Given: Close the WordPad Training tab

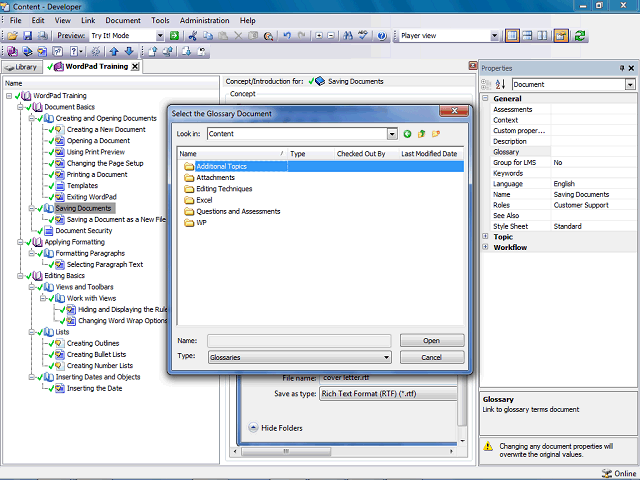Looking at the screenshot, I should coord(135,67).
